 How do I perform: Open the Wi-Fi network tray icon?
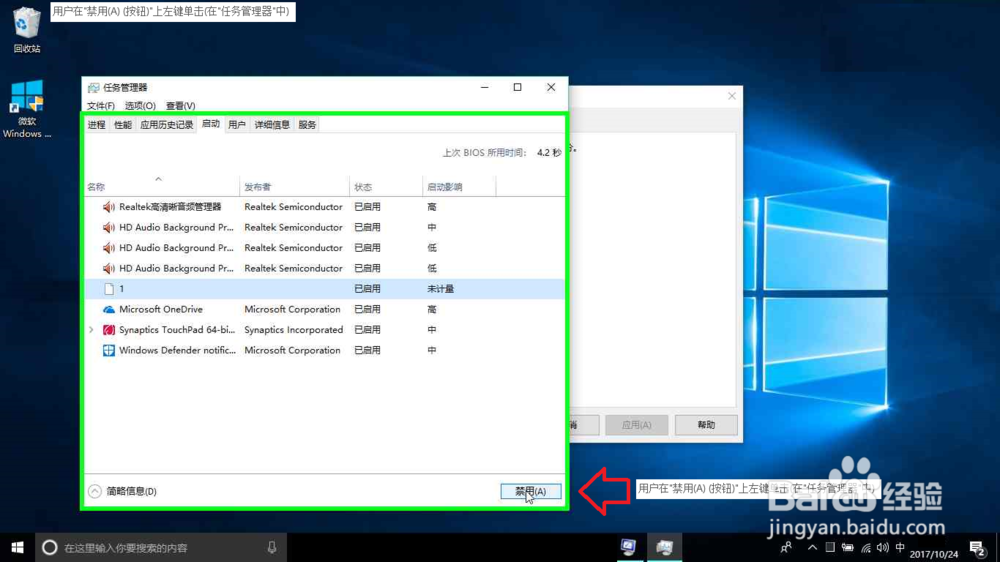865,547
